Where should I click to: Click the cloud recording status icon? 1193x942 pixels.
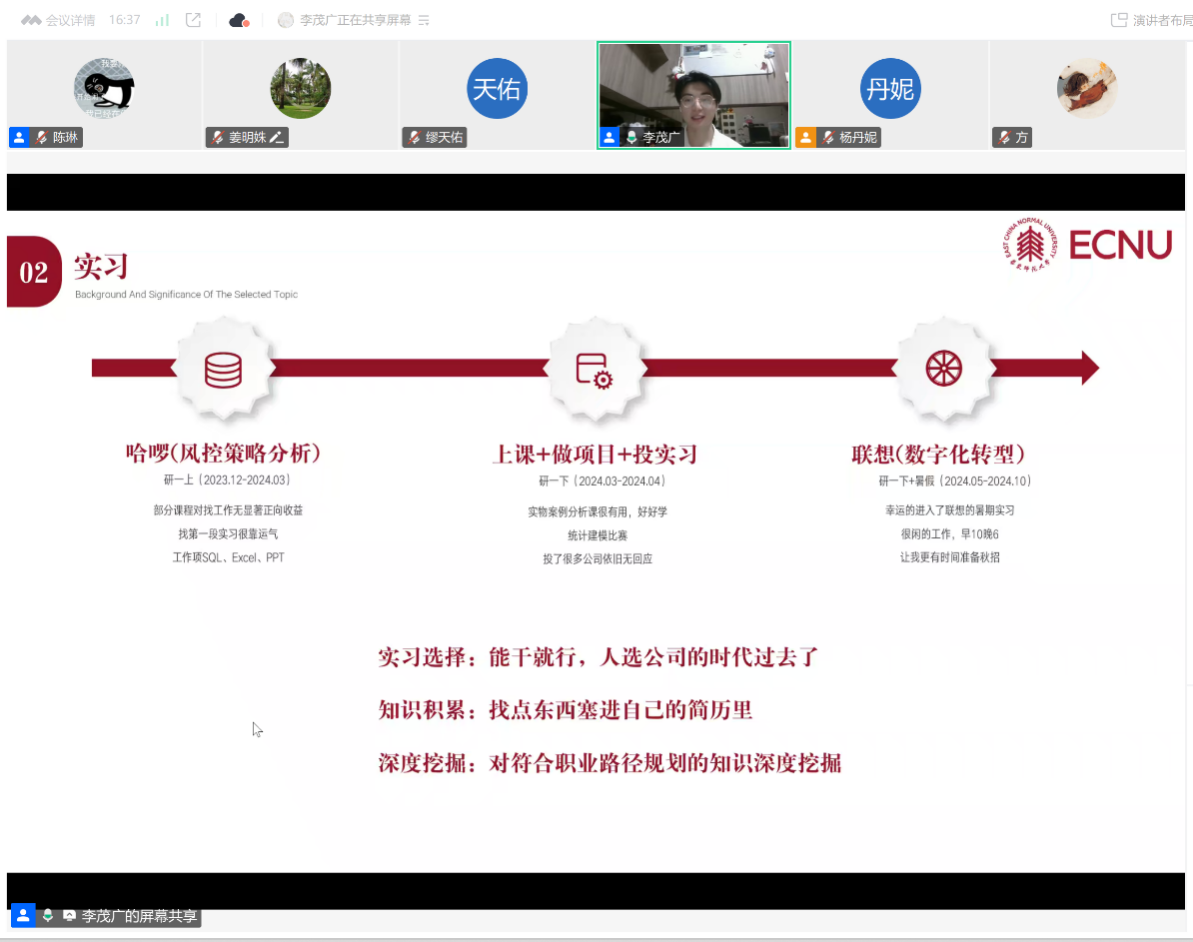pos(238,20)
